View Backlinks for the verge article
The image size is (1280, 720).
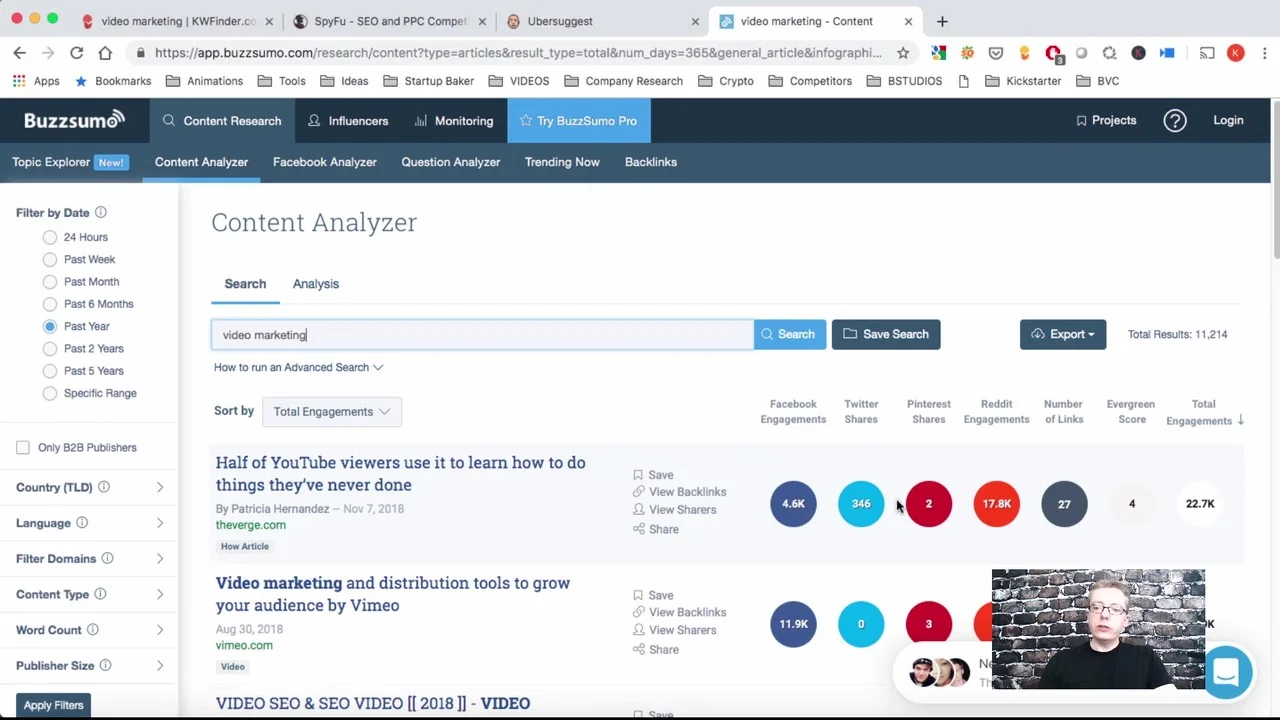coord(680,492)
